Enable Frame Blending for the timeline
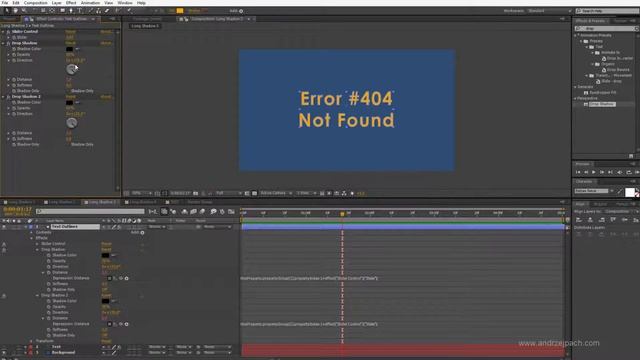 tap(193, 211)
